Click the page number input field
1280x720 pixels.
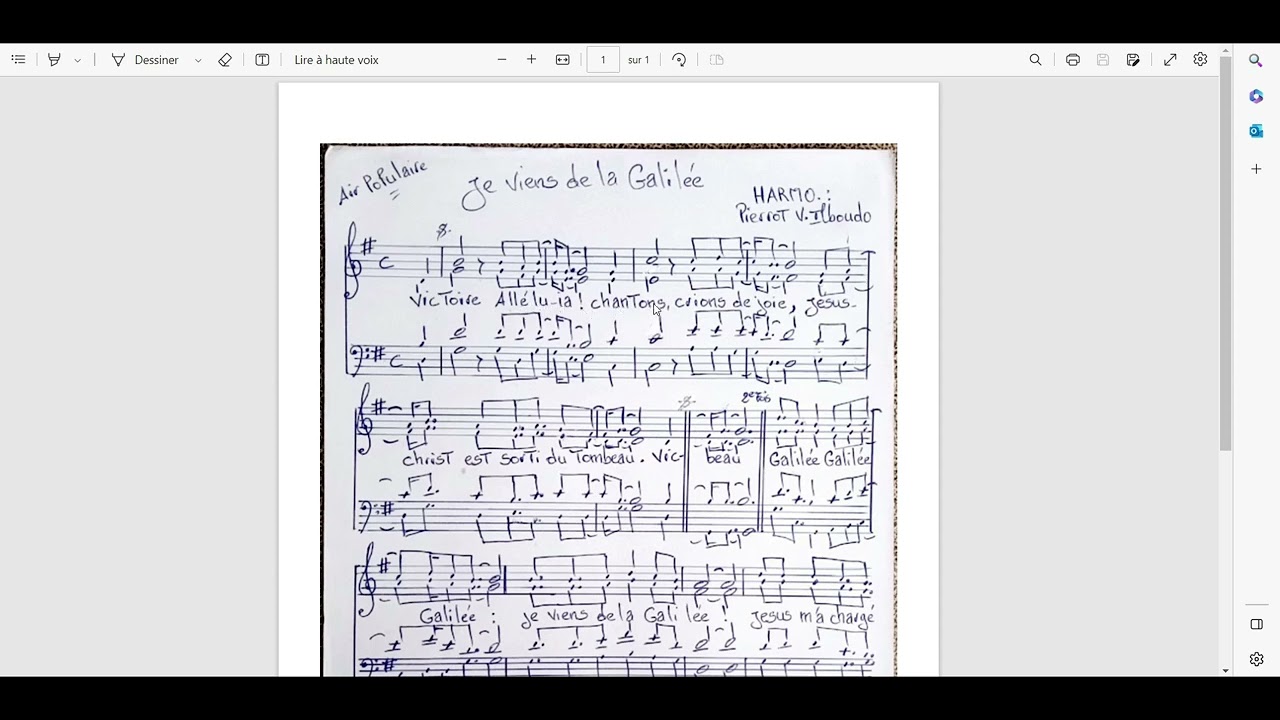pos(603,60)
